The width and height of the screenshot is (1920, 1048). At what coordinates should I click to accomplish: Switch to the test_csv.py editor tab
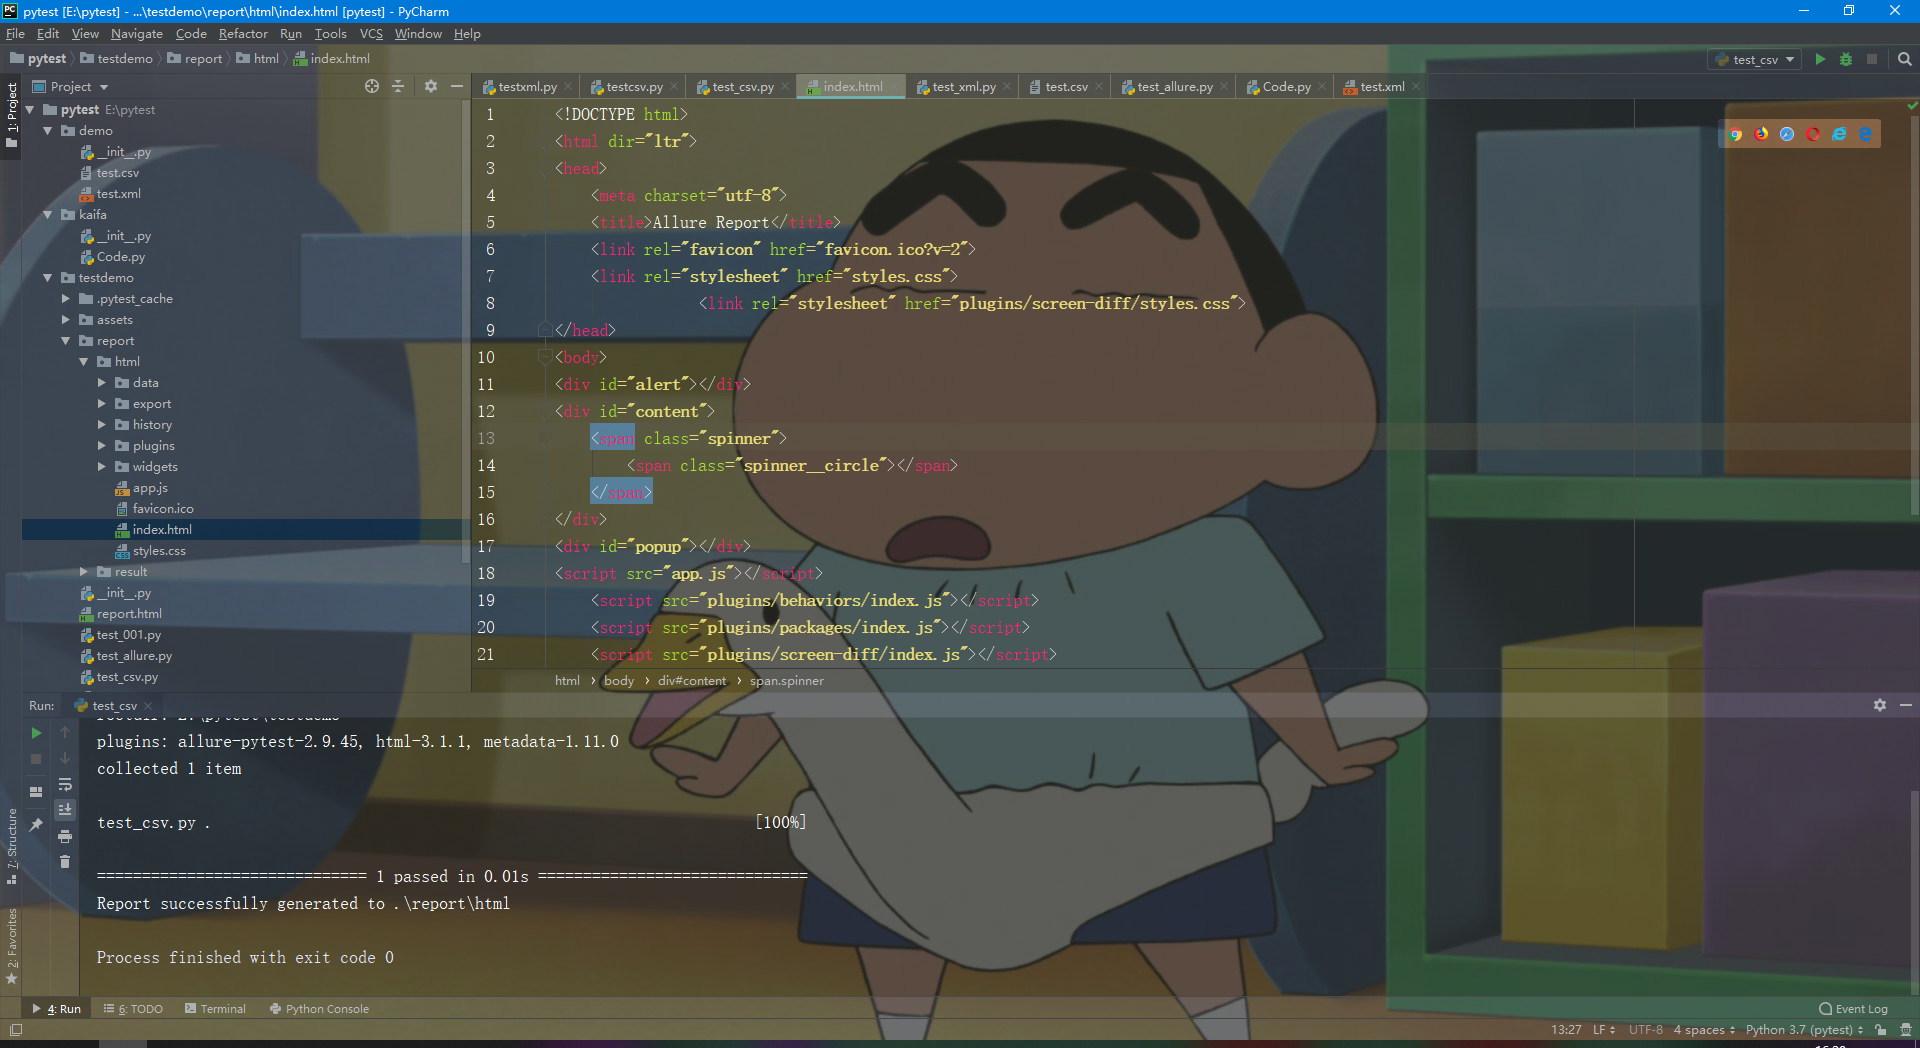click(x=742, y=87)
